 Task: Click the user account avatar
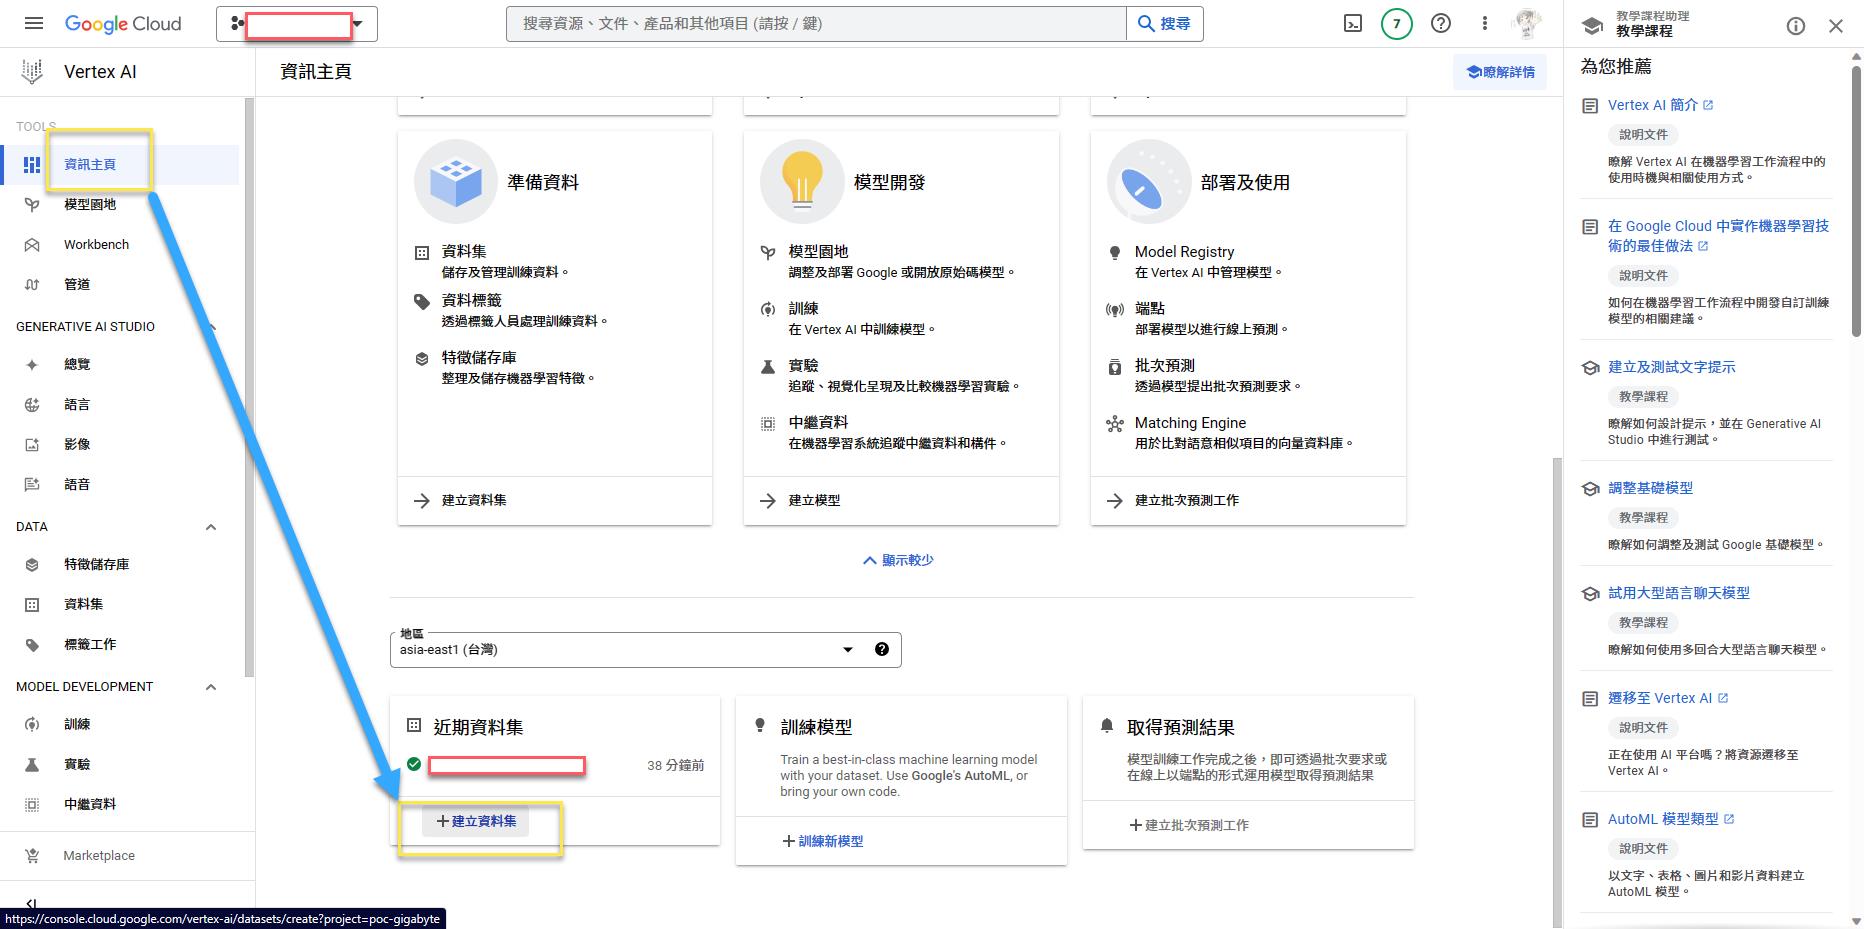(1527, 24)
